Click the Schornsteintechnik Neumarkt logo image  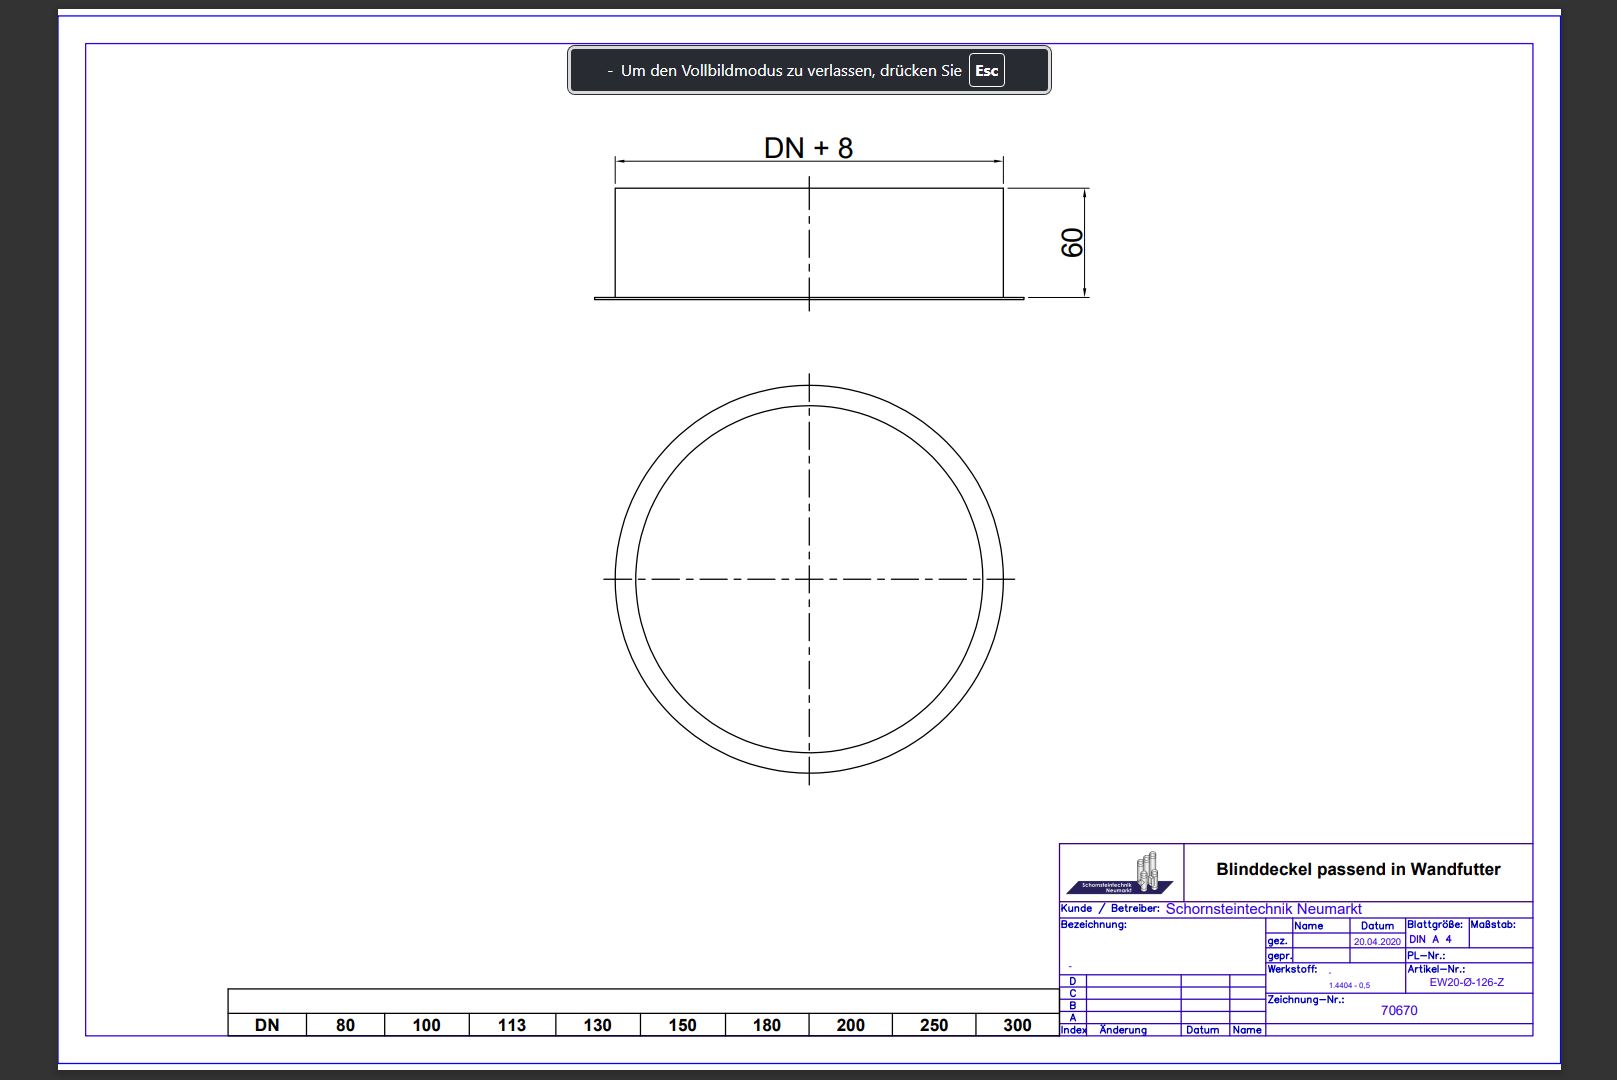[x=1120, y=874]
